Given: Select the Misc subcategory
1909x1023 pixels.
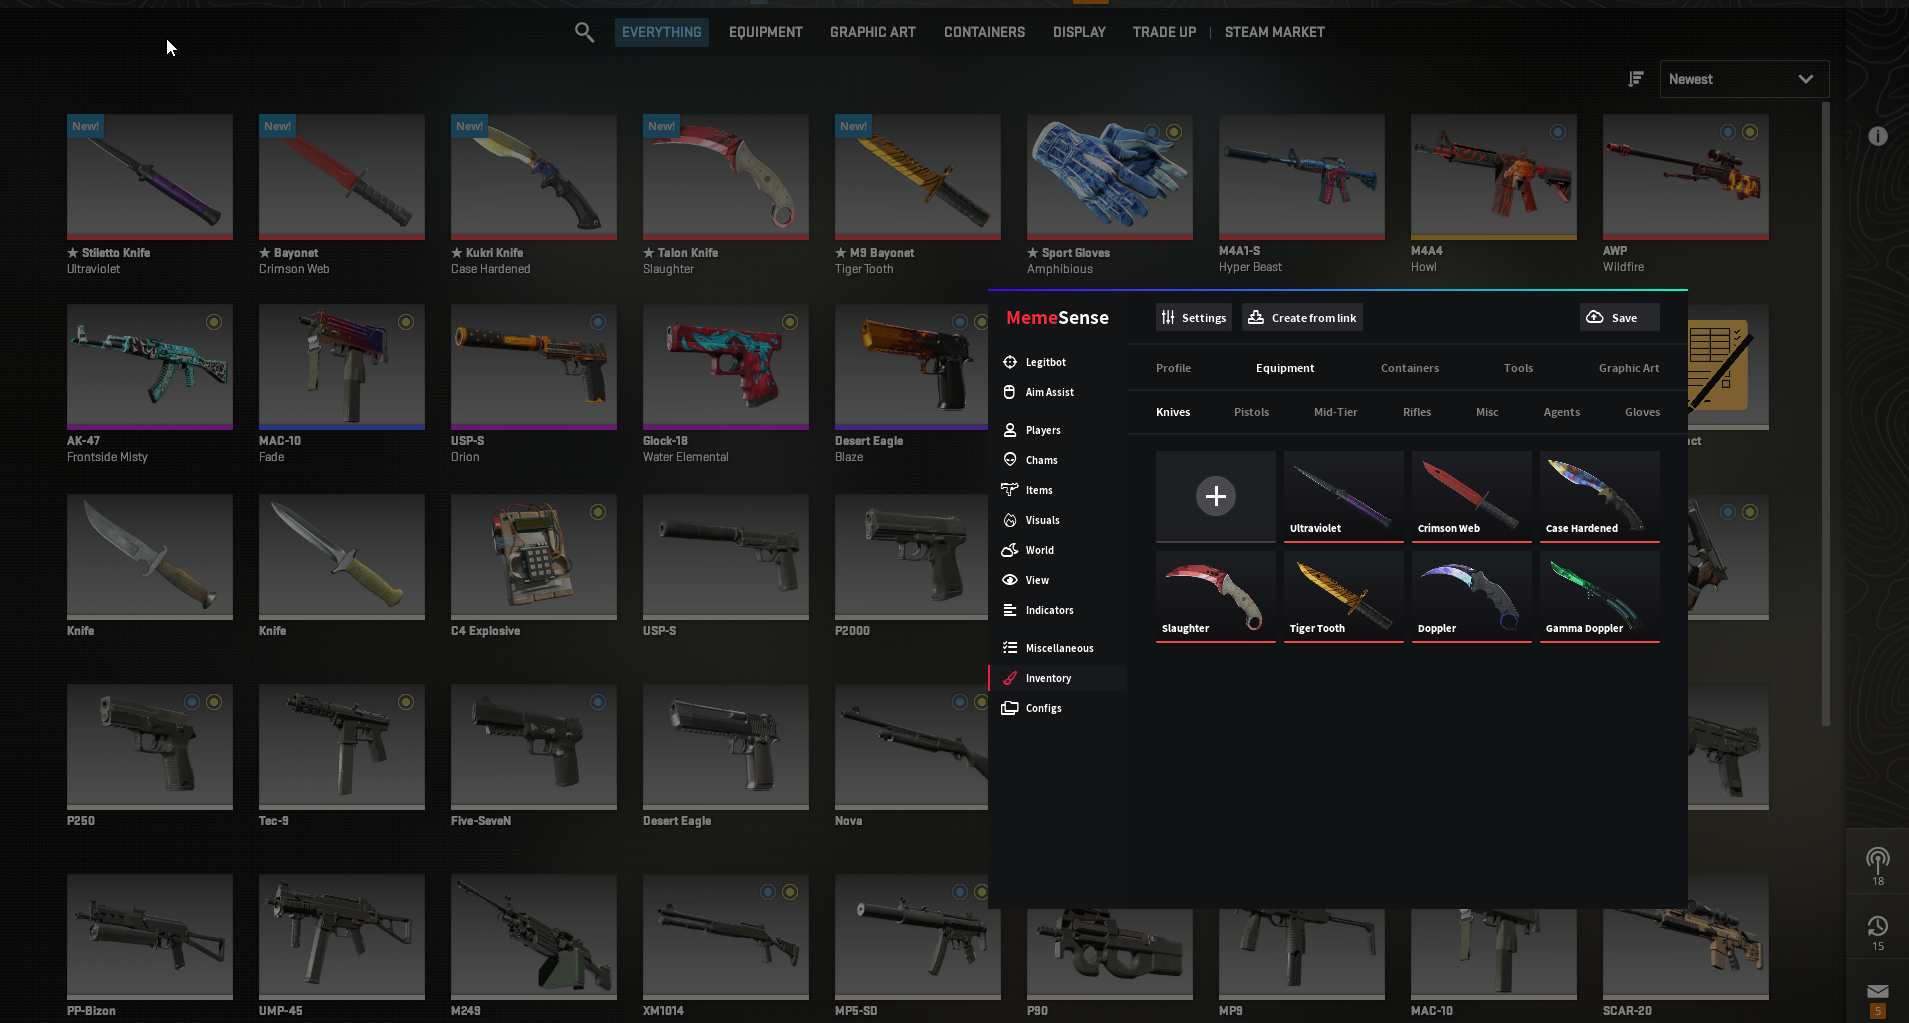Looking at the screenshot, I should [x=1487, y=412].
